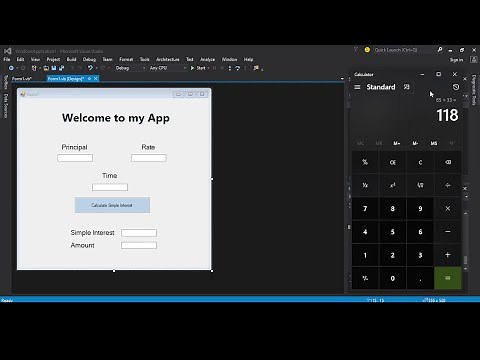
Task: Open the Any CPU platform dropdown
Action: click(x=167, y=68)
